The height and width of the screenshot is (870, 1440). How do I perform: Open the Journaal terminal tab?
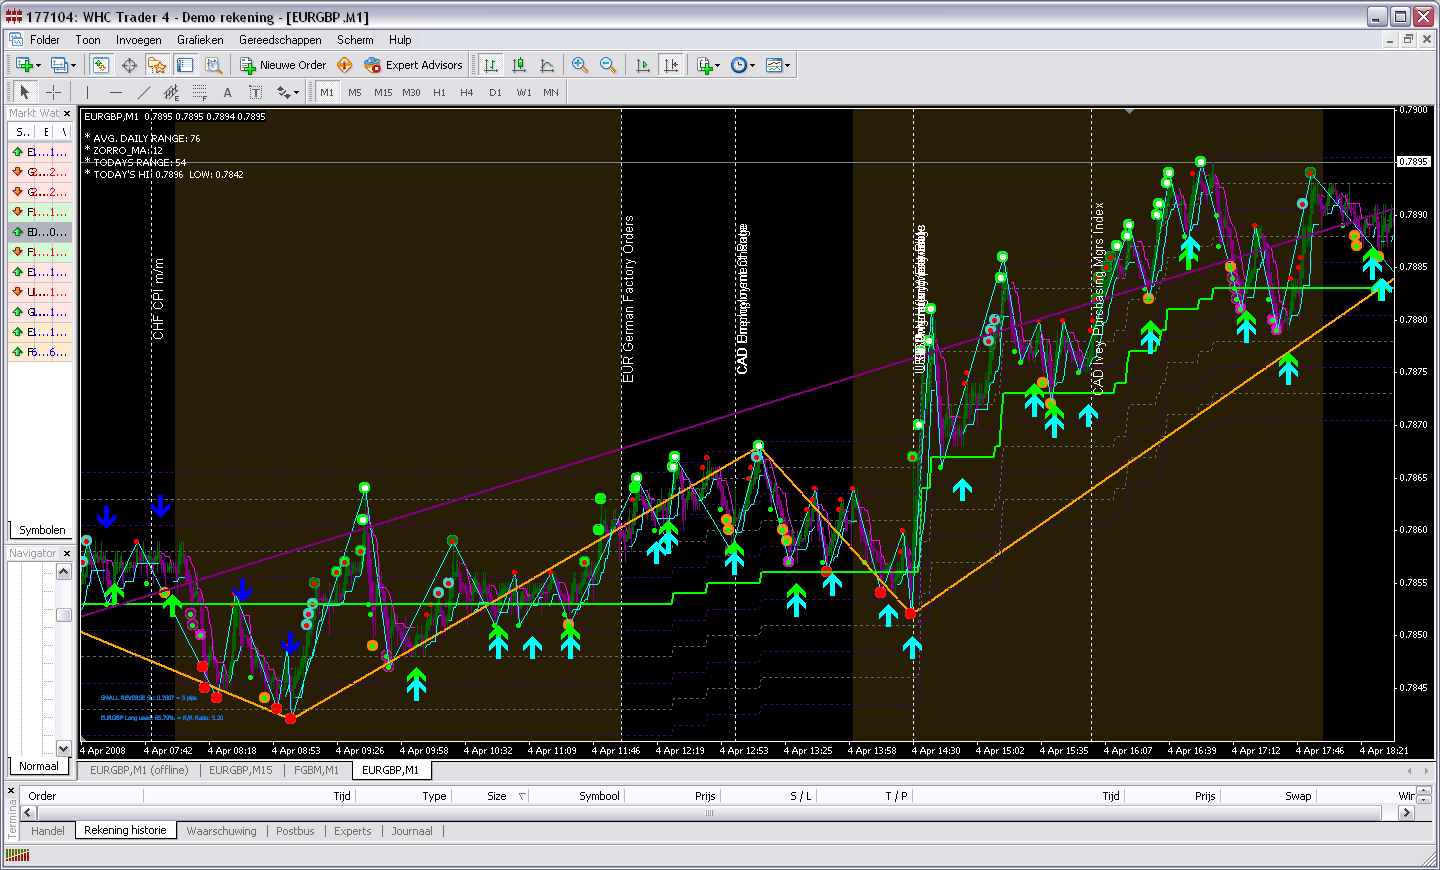coord(412,831)
